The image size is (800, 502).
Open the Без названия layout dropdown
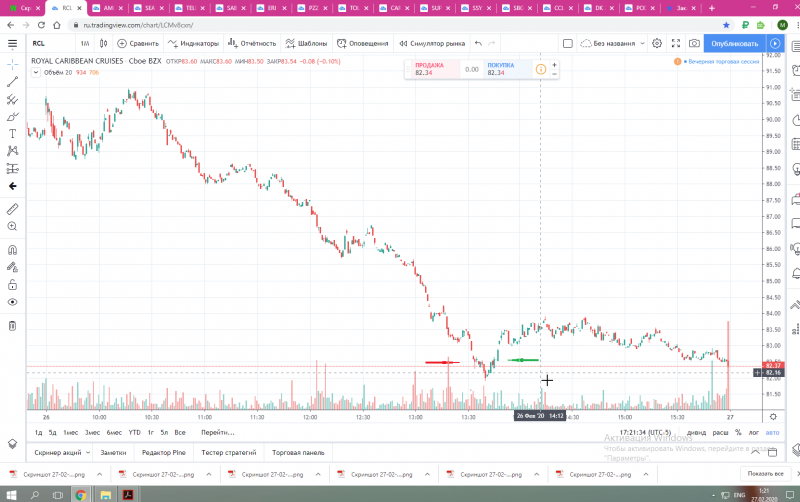613,43
